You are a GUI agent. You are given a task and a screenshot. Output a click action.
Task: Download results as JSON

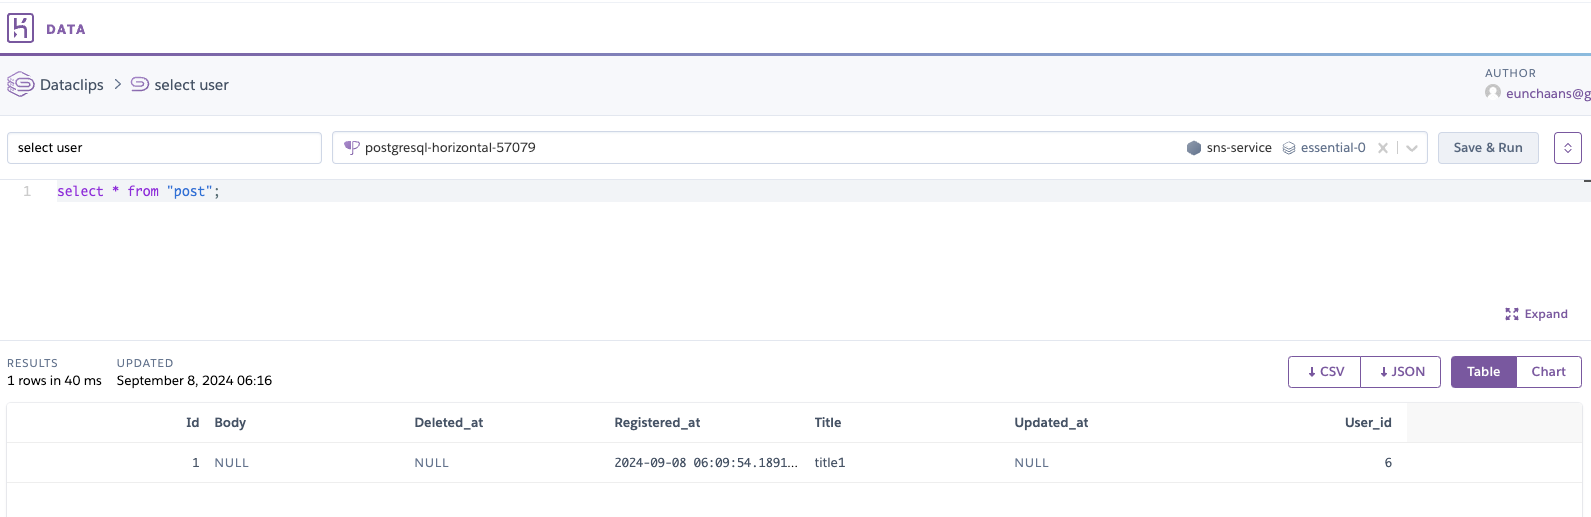point(1402,372)
